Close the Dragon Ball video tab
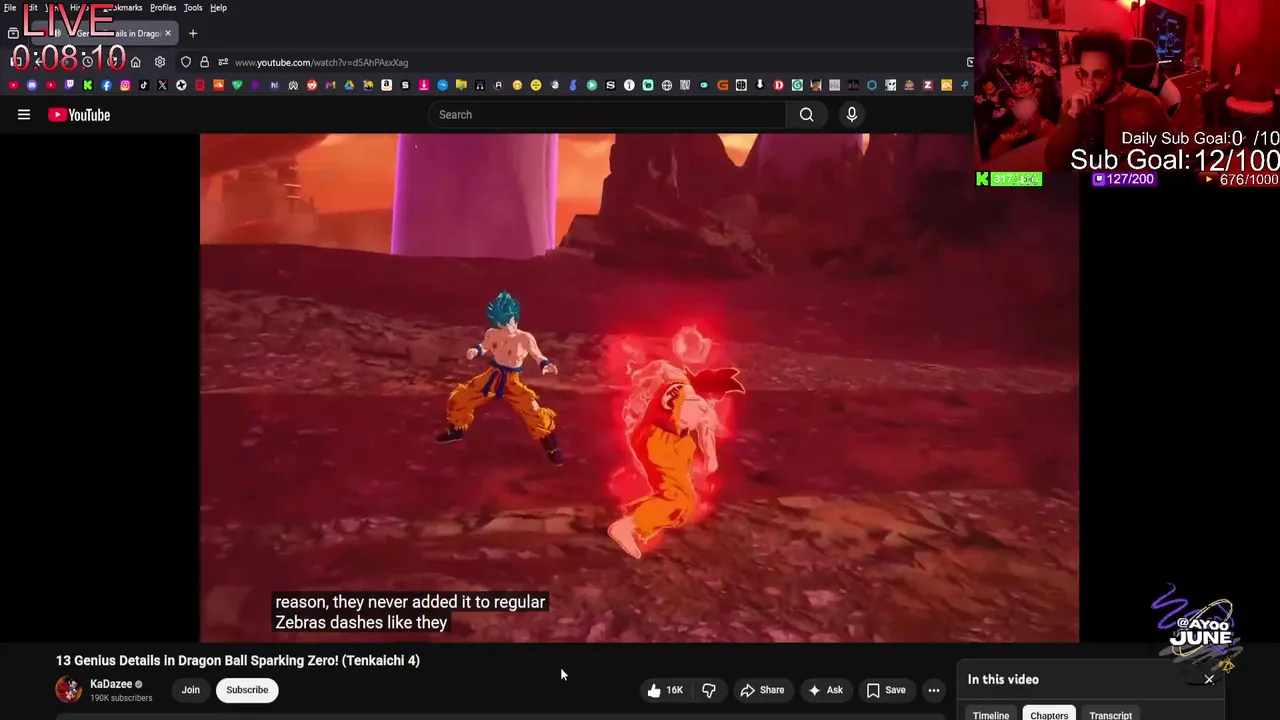Image resolution: width=1280 pixels, height=720 pixels. point(168,33)
